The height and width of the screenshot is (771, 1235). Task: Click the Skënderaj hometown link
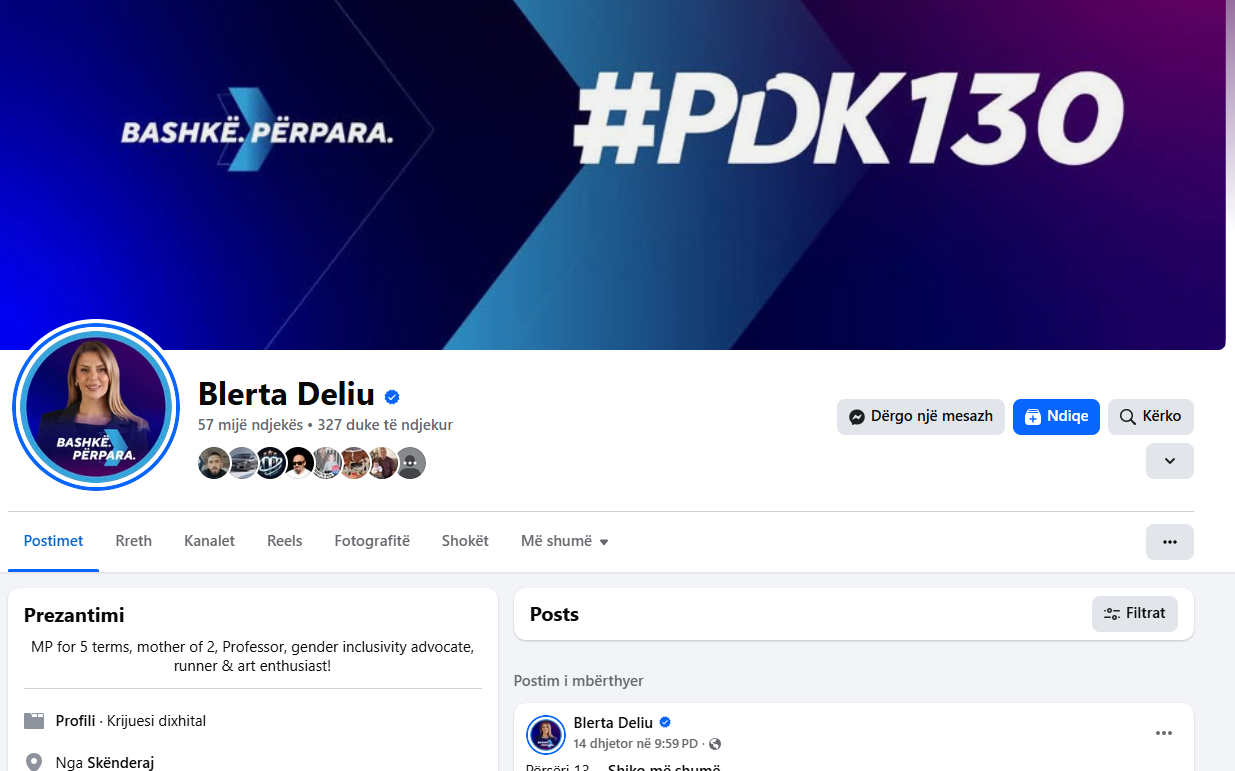click(x=120, y=763)
